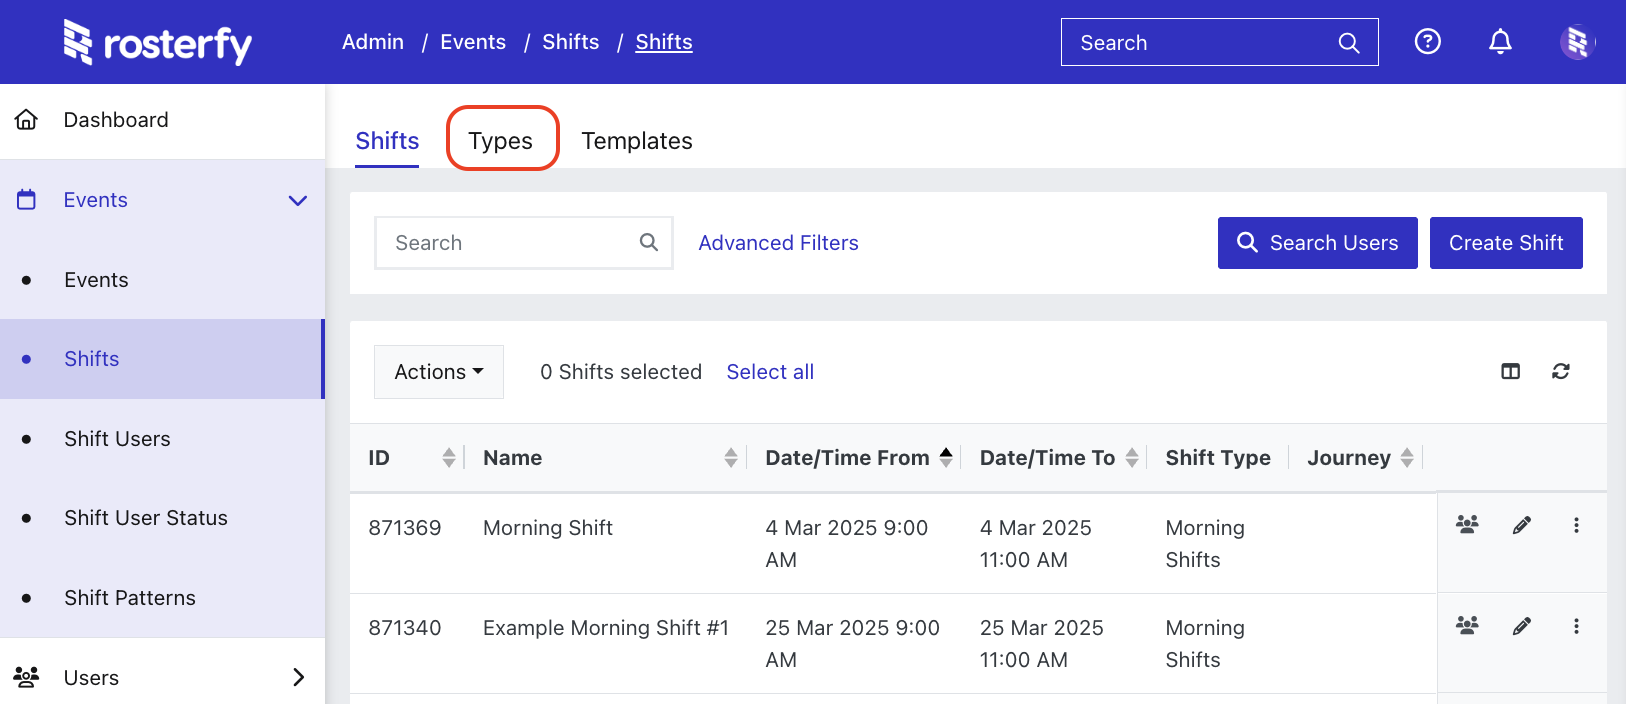The height and width of the screenshot is (704, 1626).
Task: Click the shifts Search input field
Action: click(510, 243)
